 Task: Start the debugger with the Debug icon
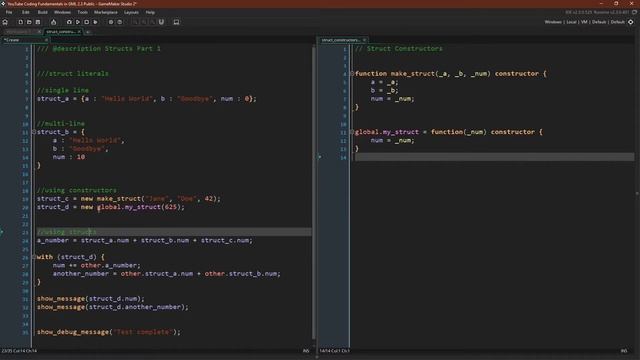pyautogui.click(x=69, y=22)
